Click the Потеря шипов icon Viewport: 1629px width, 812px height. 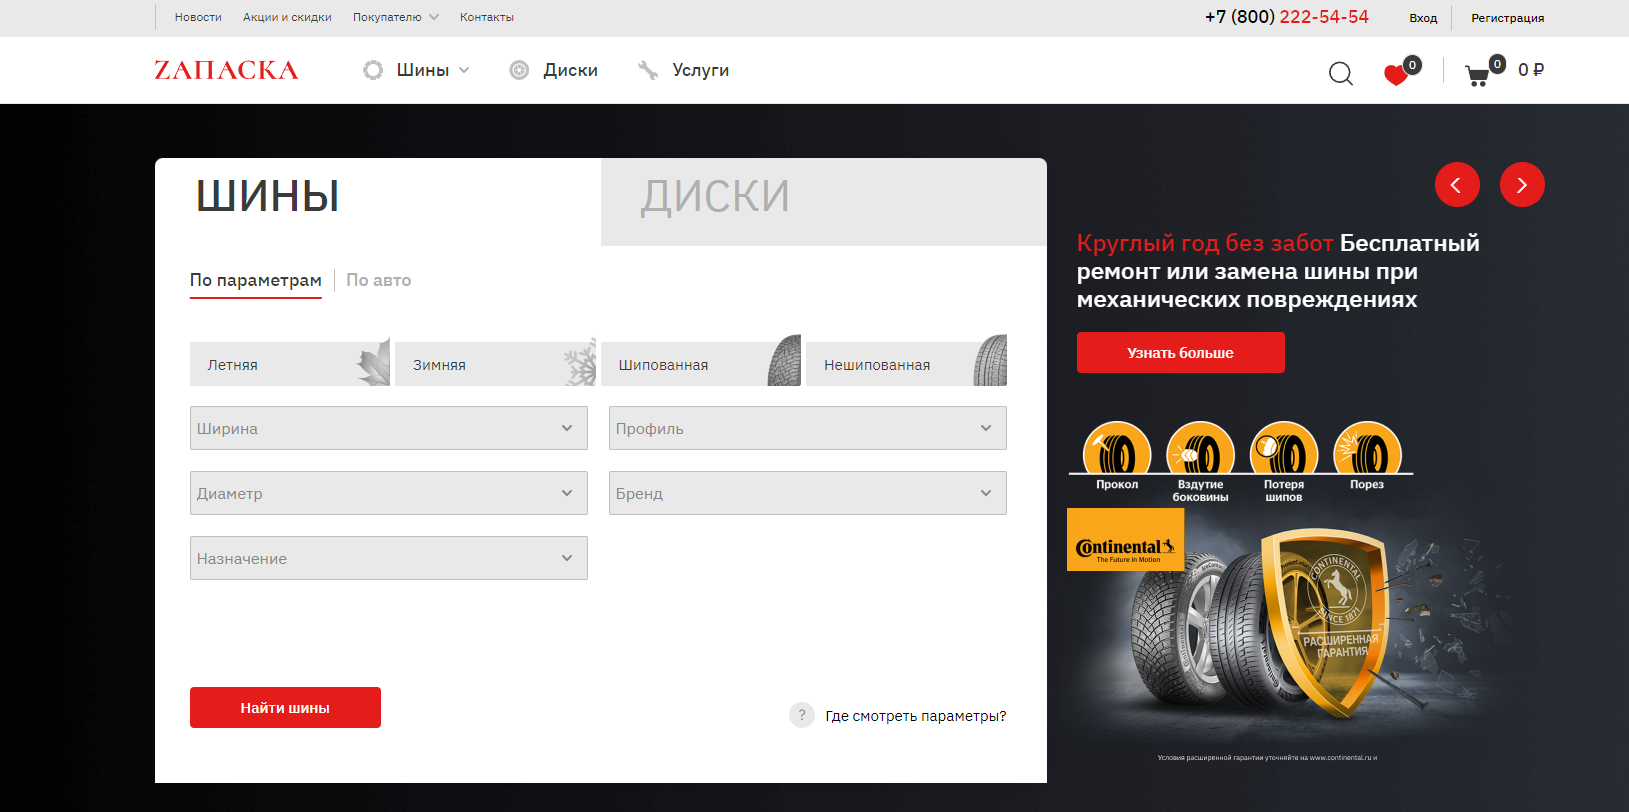(1284, 448)
